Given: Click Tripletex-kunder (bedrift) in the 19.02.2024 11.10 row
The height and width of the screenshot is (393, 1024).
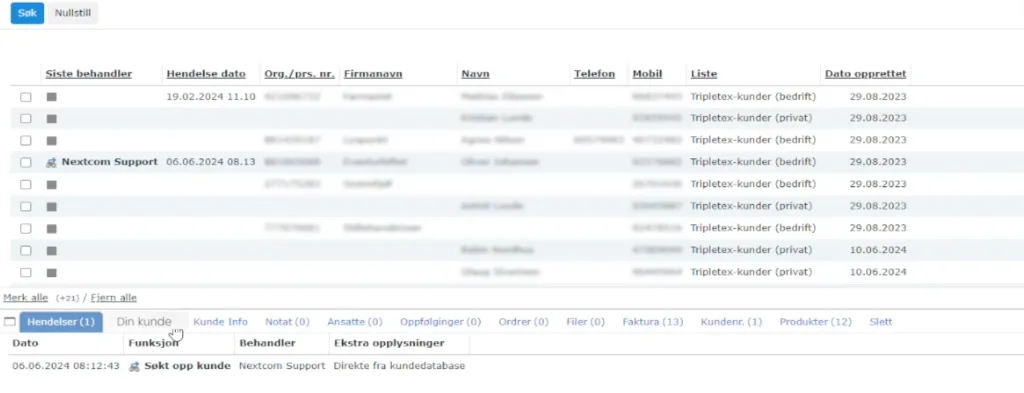Looking at the screenshot, I should (754, 97).
